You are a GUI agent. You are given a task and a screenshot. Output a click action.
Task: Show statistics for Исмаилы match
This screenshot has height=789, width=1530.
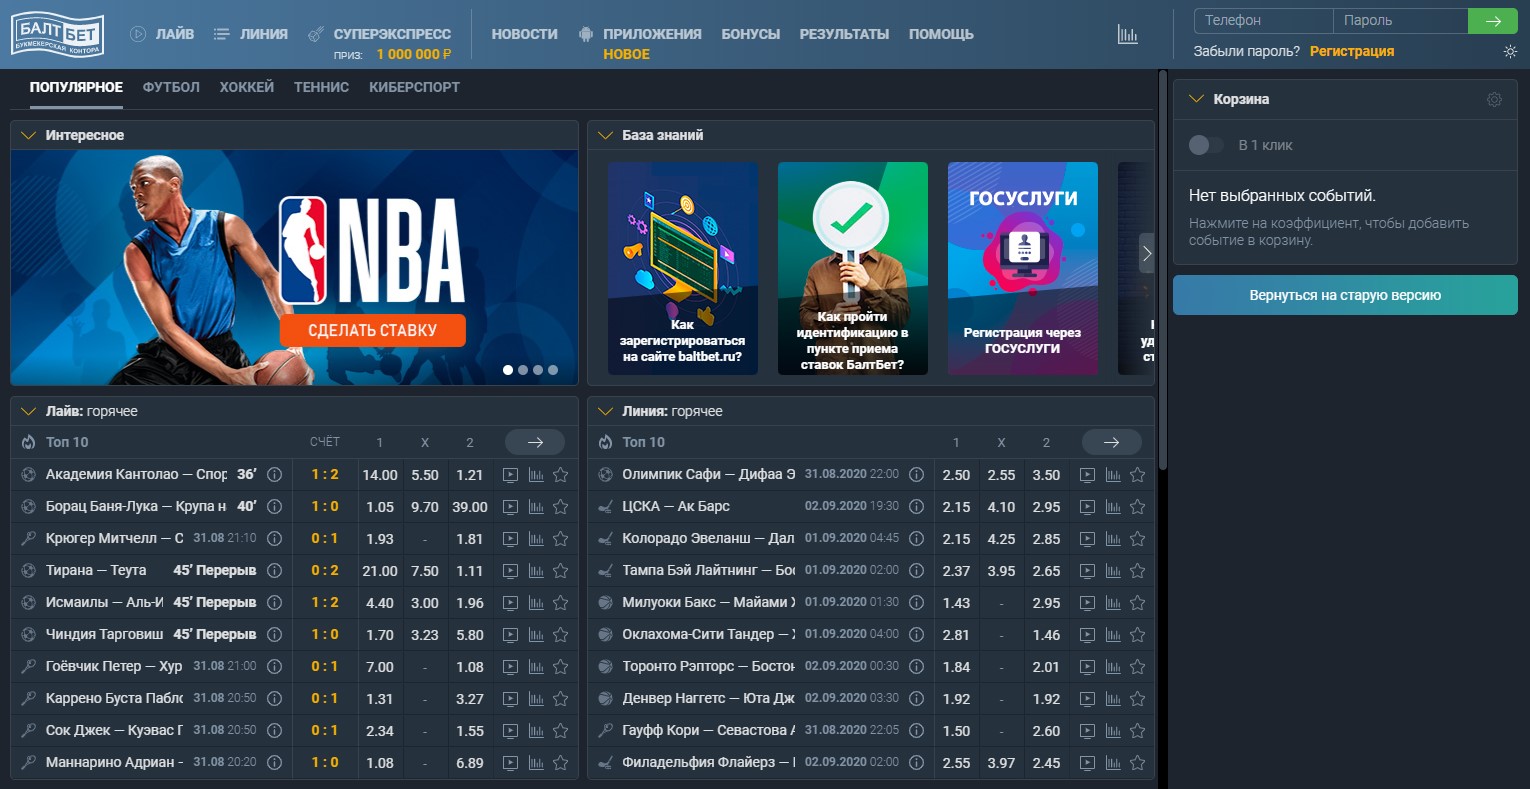click(x=536, y=603)
